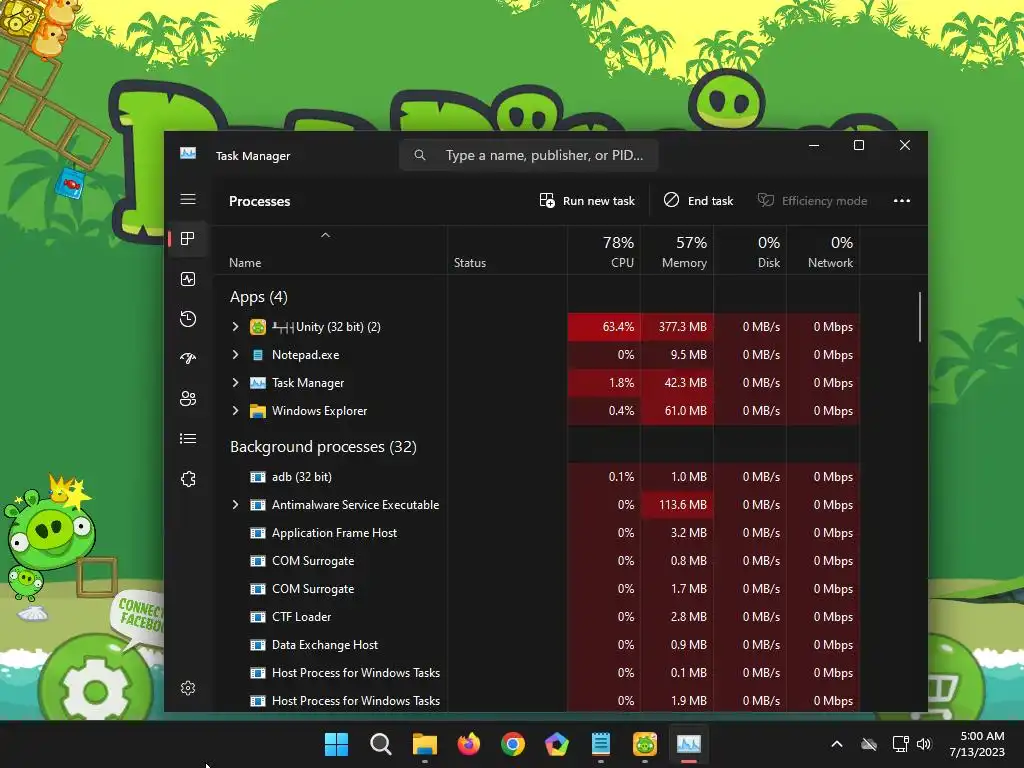Open the colorful pentagon app on taskbar
Viewport: 1024px width, 768px height.
(556, 744)
